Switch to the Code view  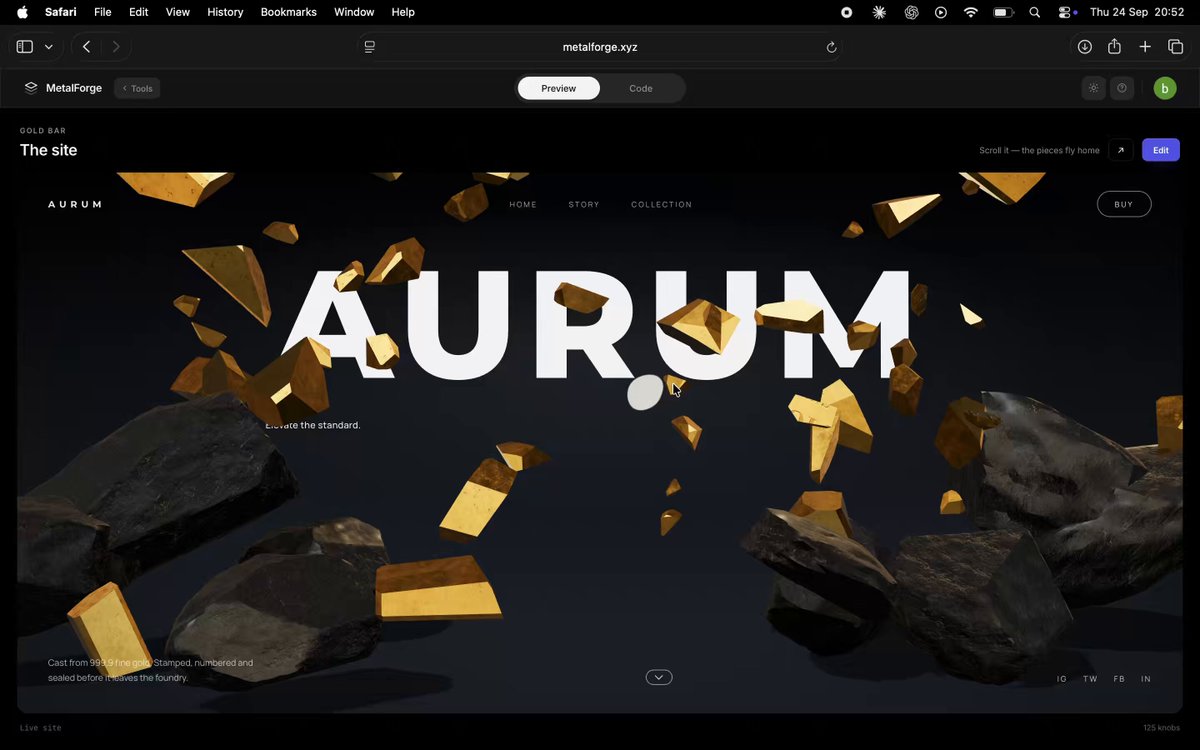click(x=641, y=88)
